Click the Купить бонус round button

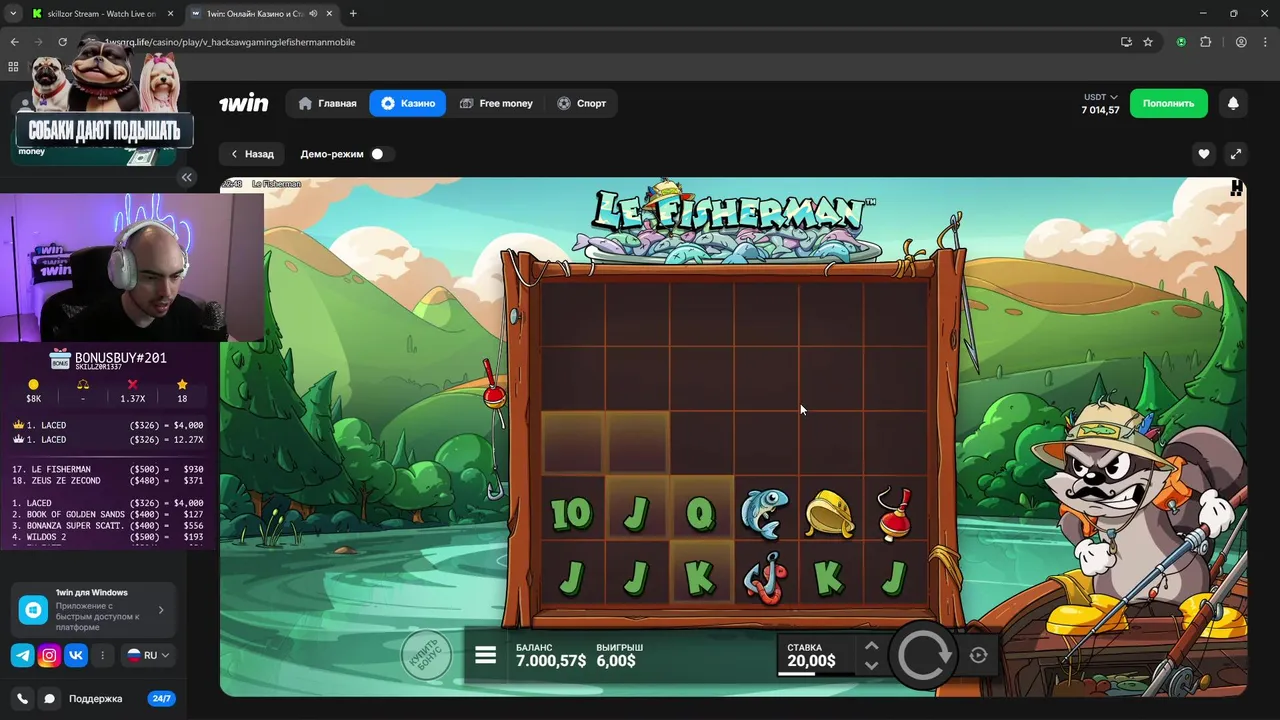point(427,655)
